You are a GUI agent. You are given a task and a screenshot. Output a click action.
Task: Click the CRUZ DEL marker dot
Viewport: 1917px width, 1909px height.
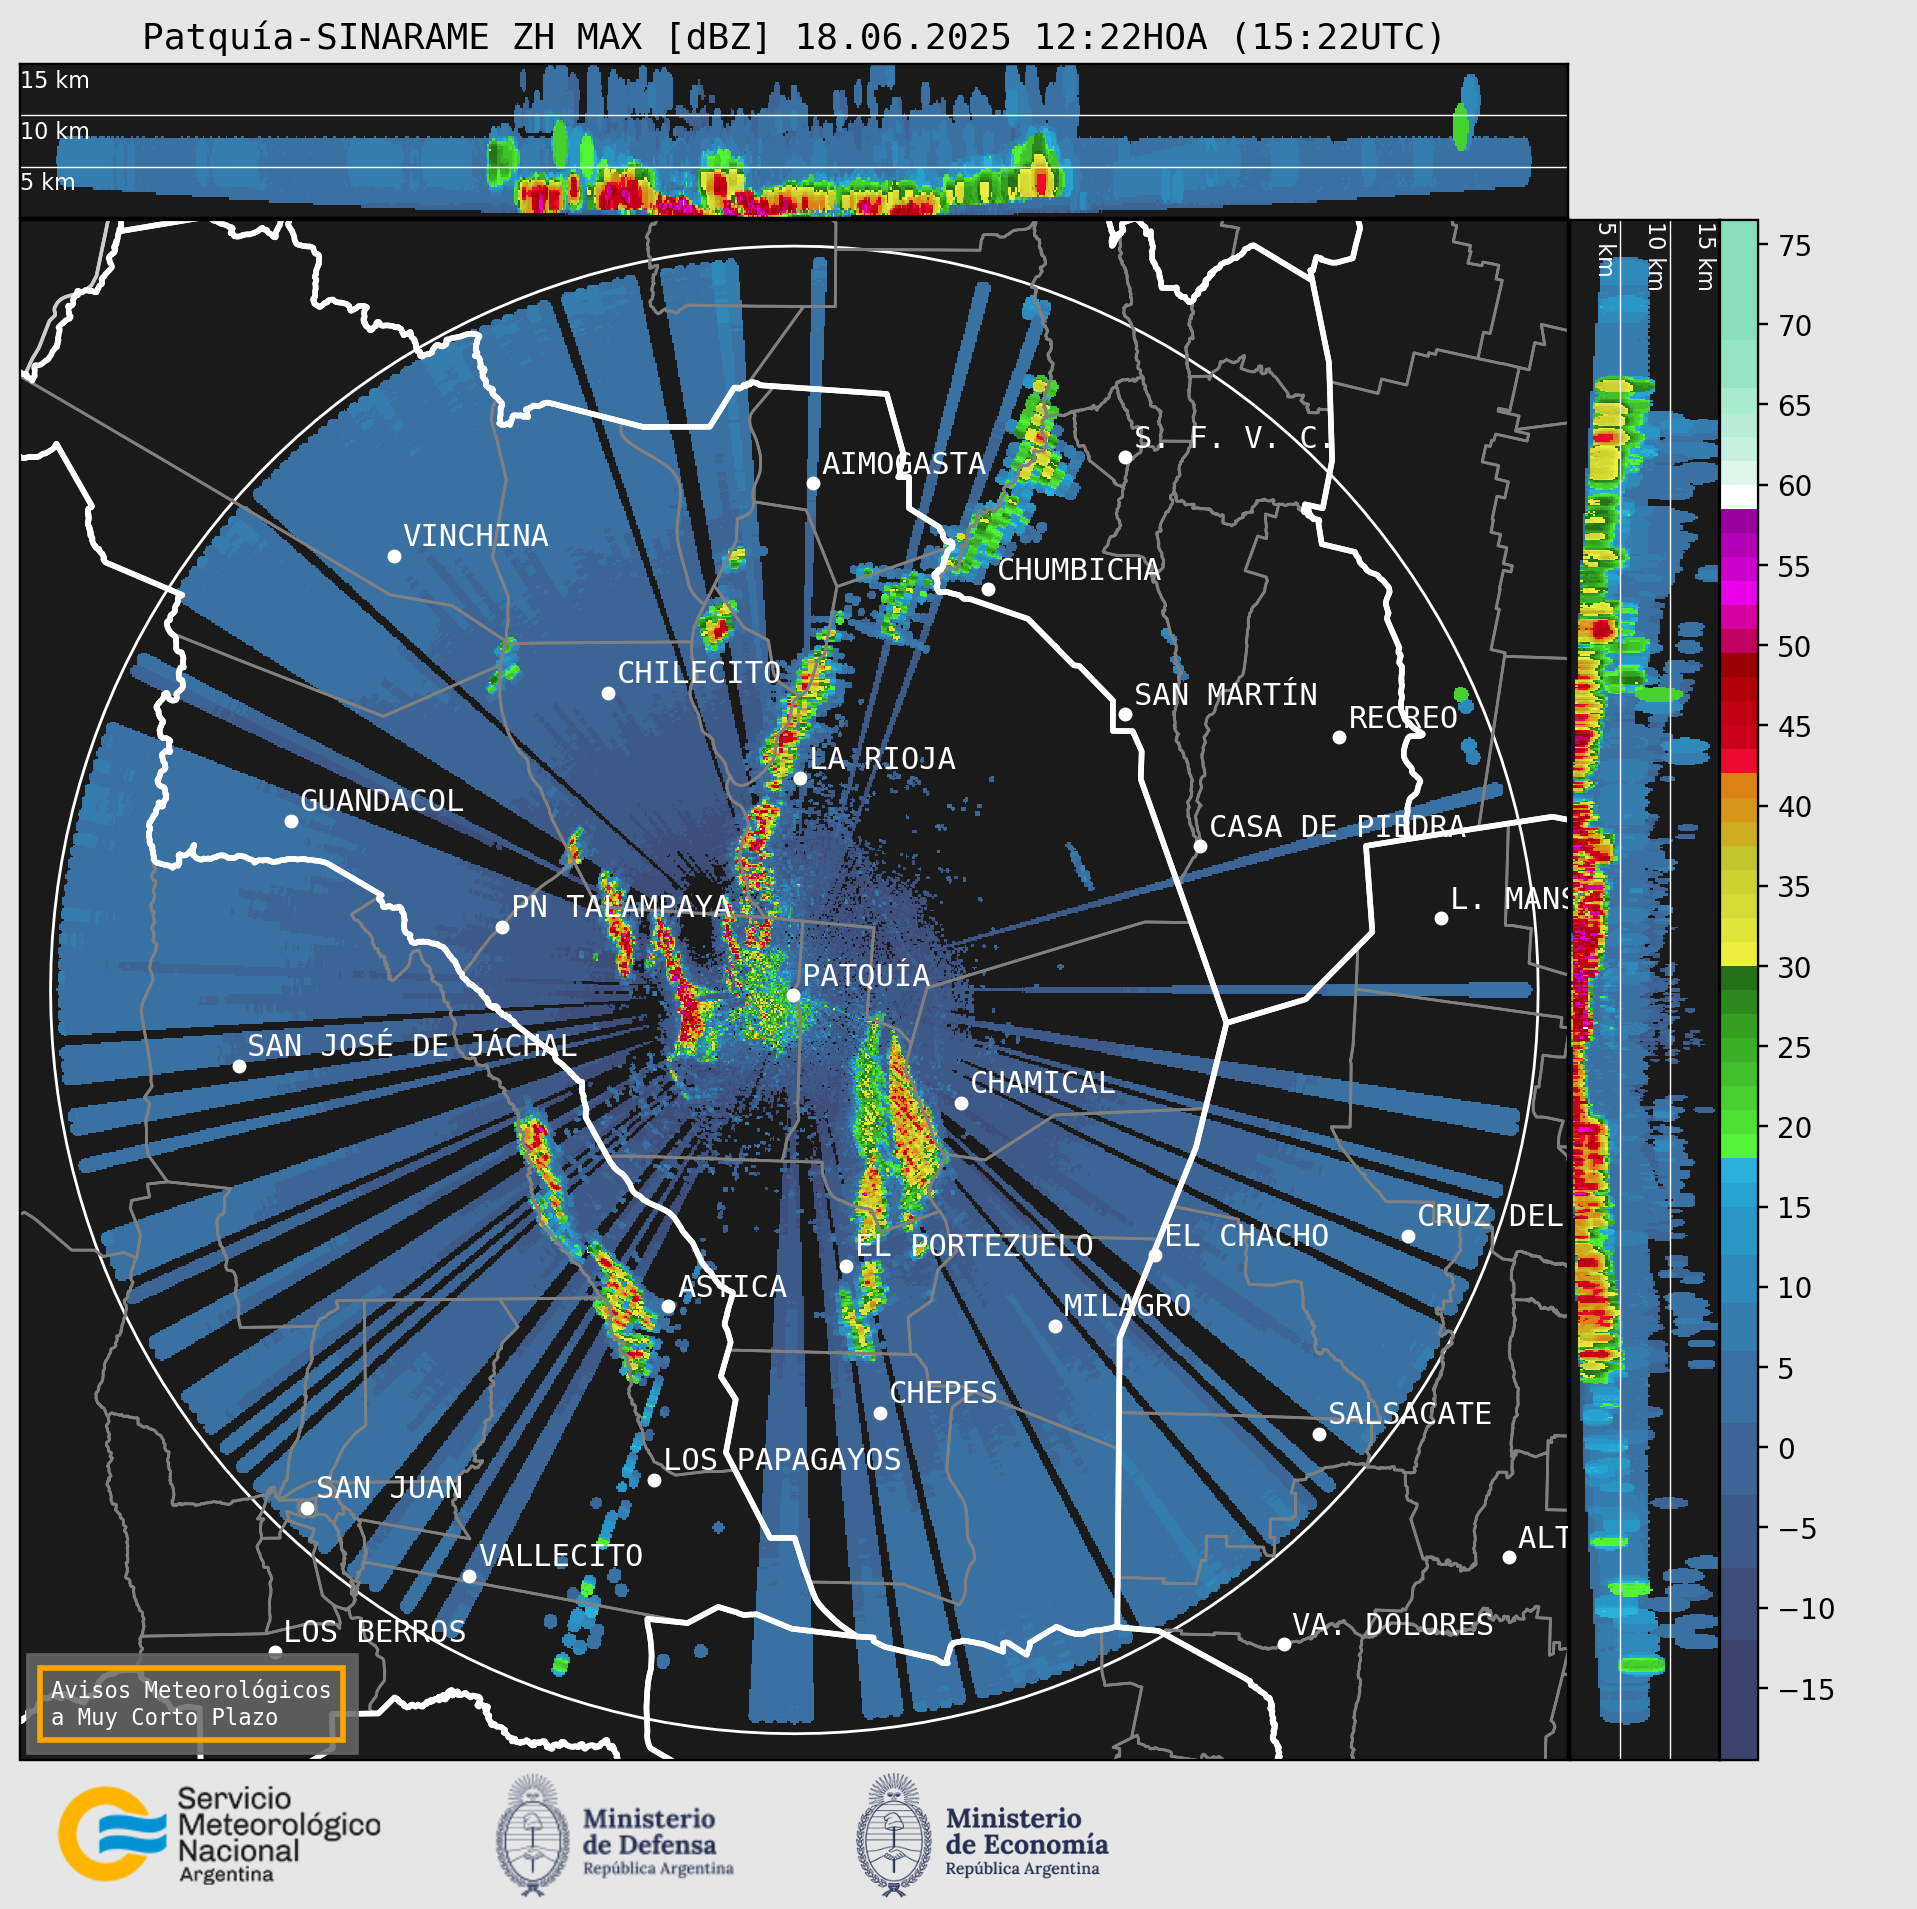1408,1236
